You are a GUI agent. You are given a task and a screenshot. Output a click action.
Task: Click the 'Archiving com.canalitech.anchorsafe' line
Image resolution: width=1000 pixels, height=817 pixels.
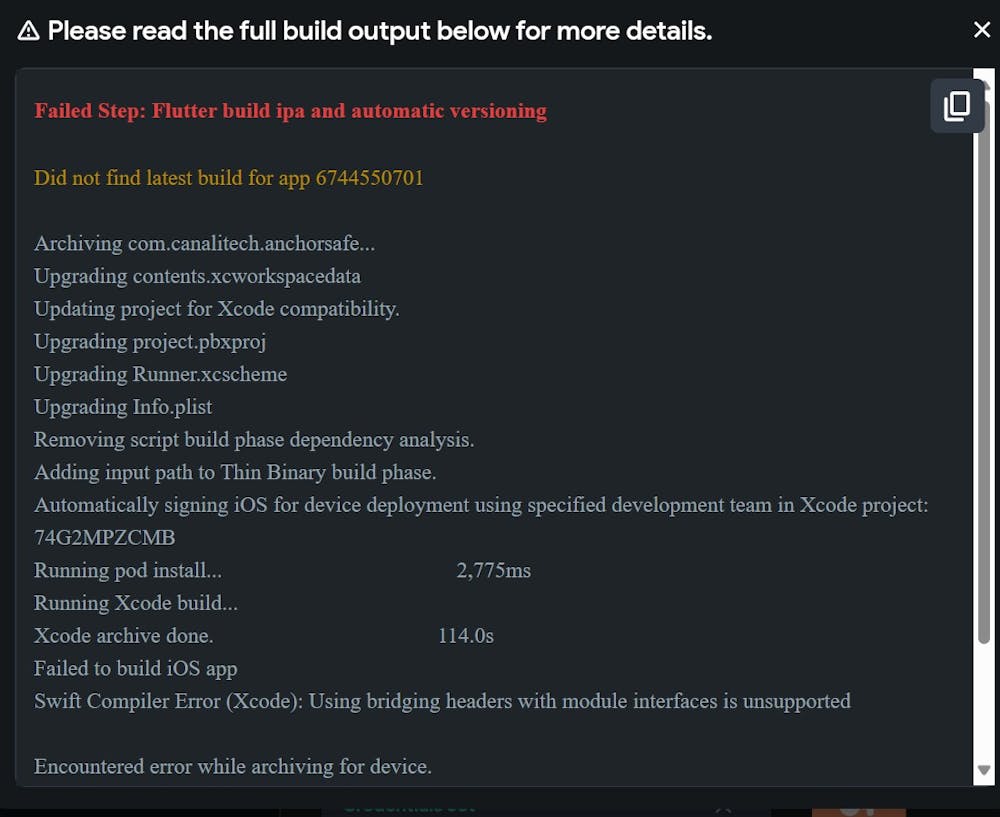pyautogui.click(x=204, y=243)
